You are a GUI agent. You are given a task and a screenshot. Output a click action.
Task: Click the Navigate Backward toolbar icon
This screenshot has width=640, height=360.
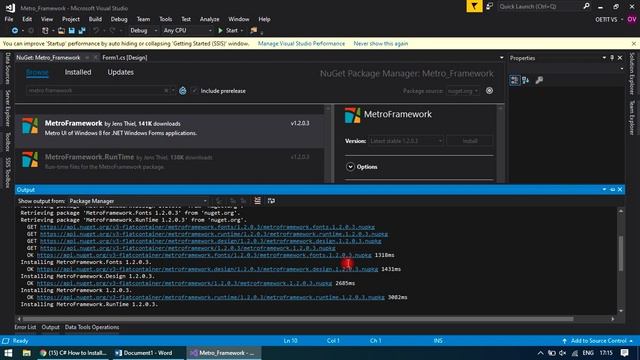coord(14,31)
